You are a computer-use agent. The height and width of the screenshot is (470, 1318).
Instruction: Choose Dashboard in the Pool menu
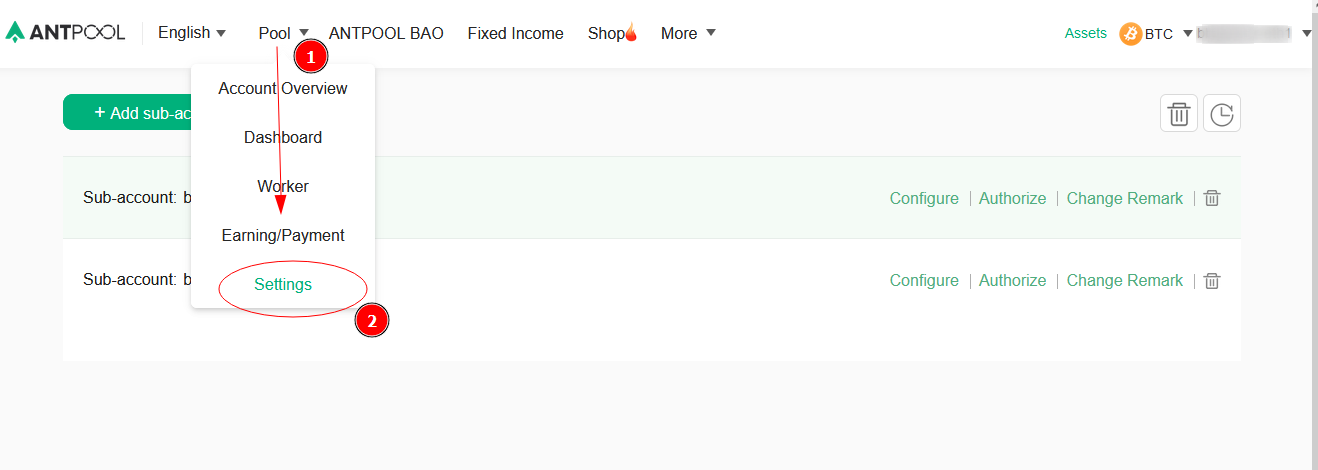pos(283,137)
